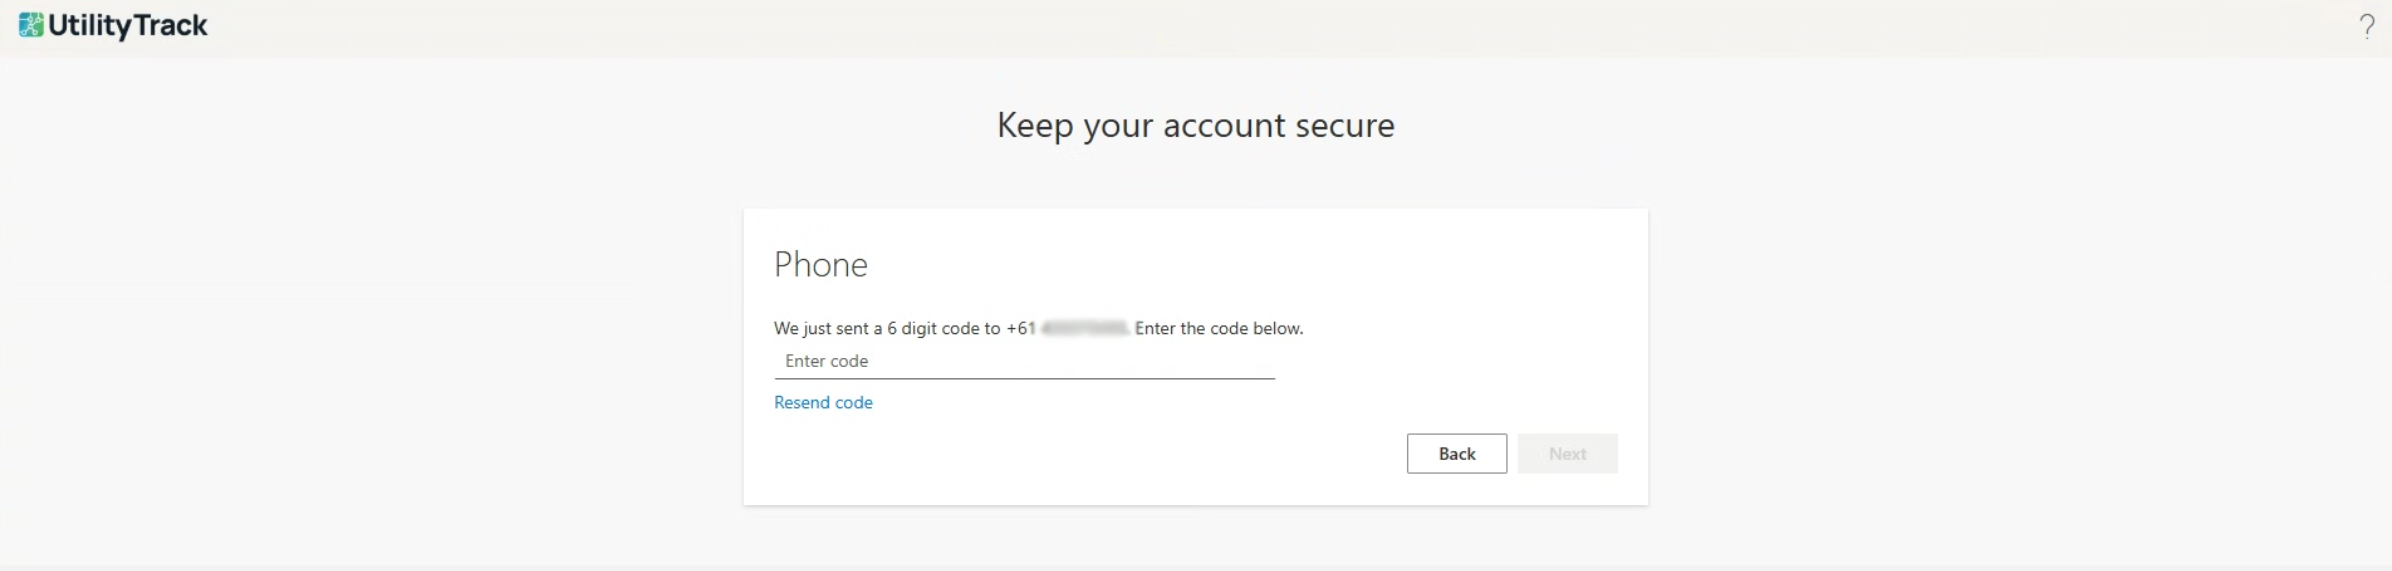2392x571 pixels.
Task: Click the word "Track" in the logo
Action: (x=169, y=25)
